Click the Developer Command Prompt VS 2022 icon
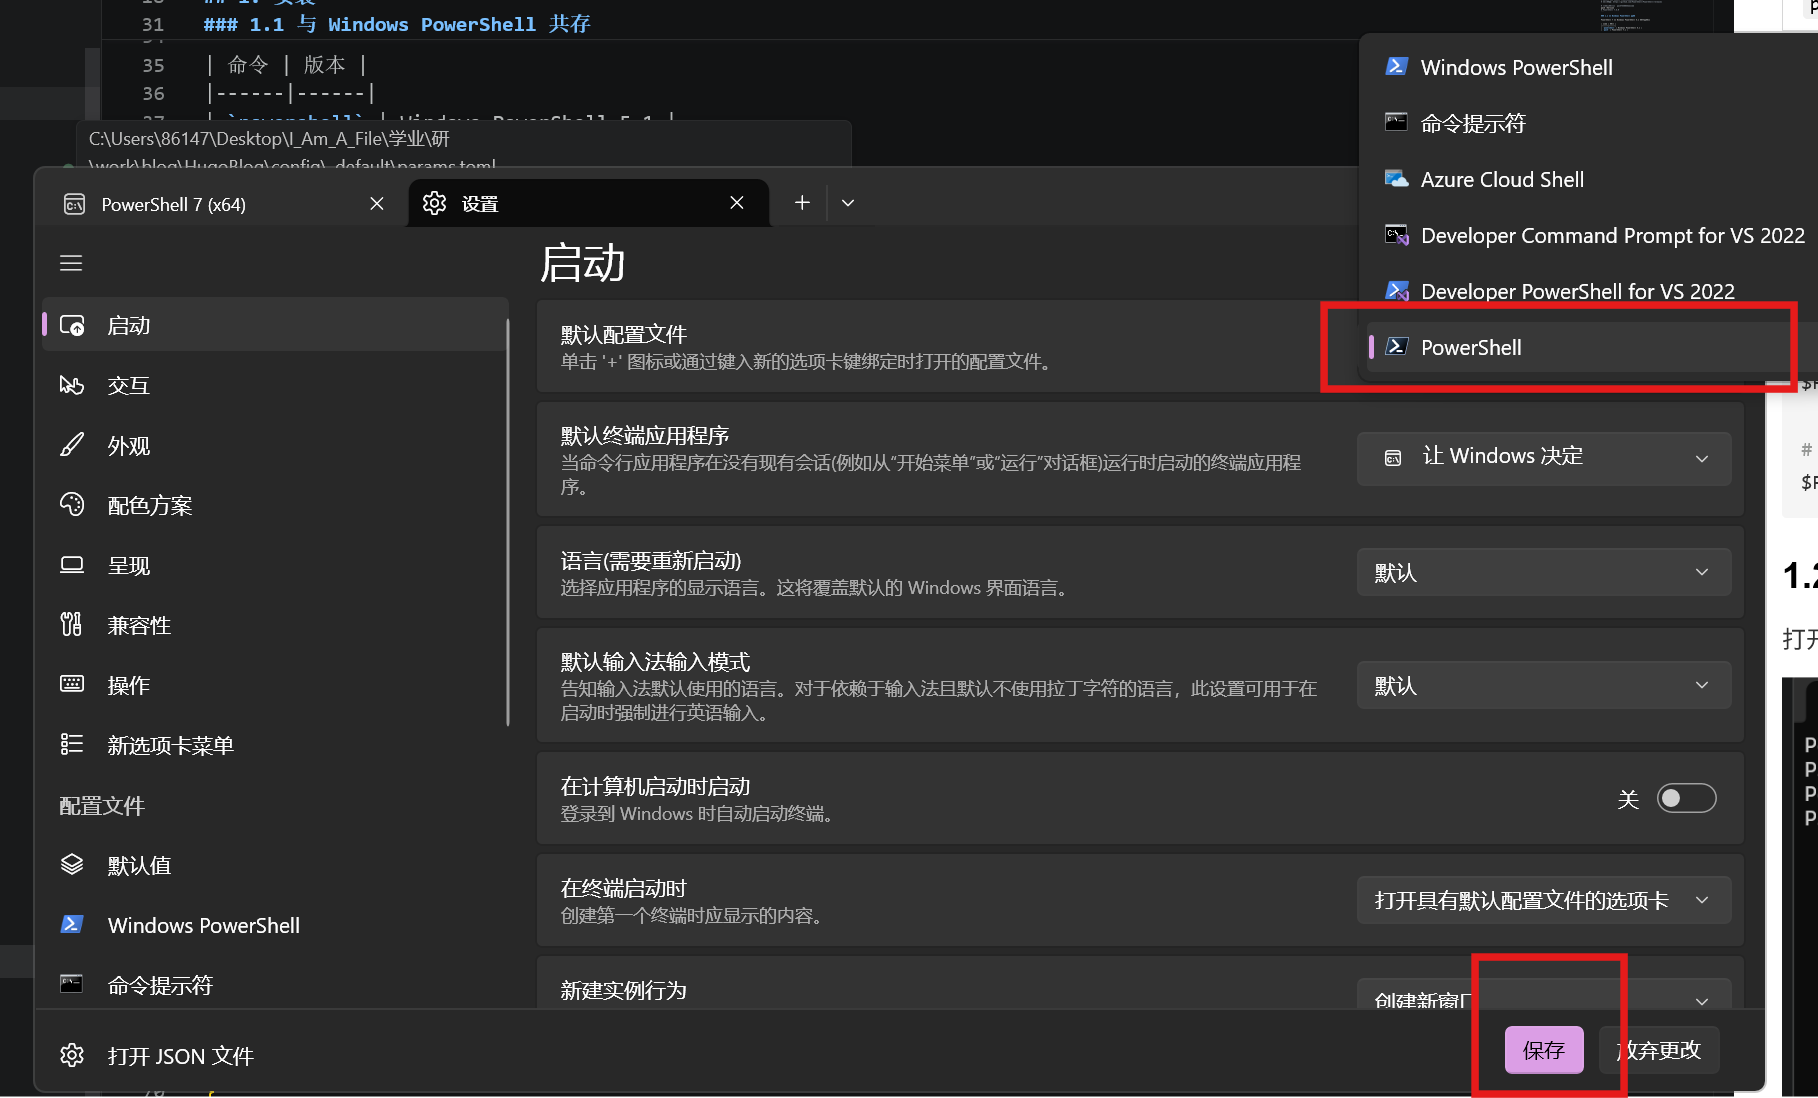This screenshot has height=1098, width=1818. (x=1396, y=235)
